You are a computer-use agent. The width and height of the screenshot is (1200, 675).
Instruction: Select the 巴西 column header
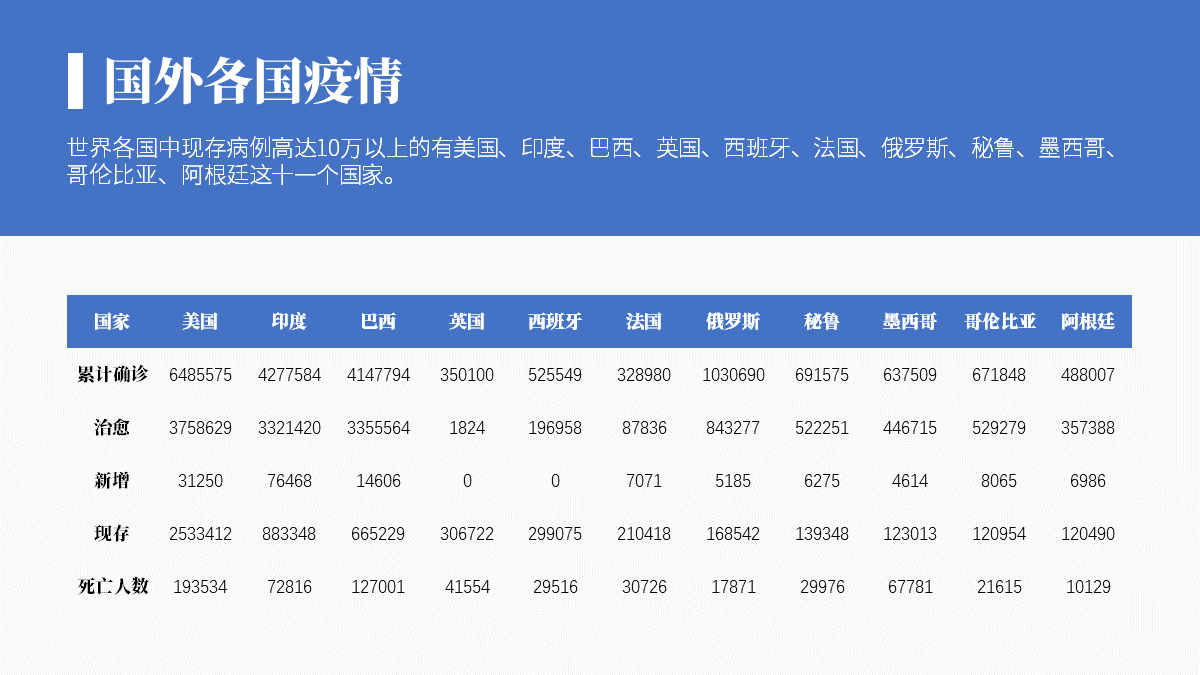(x=378, y=322)
